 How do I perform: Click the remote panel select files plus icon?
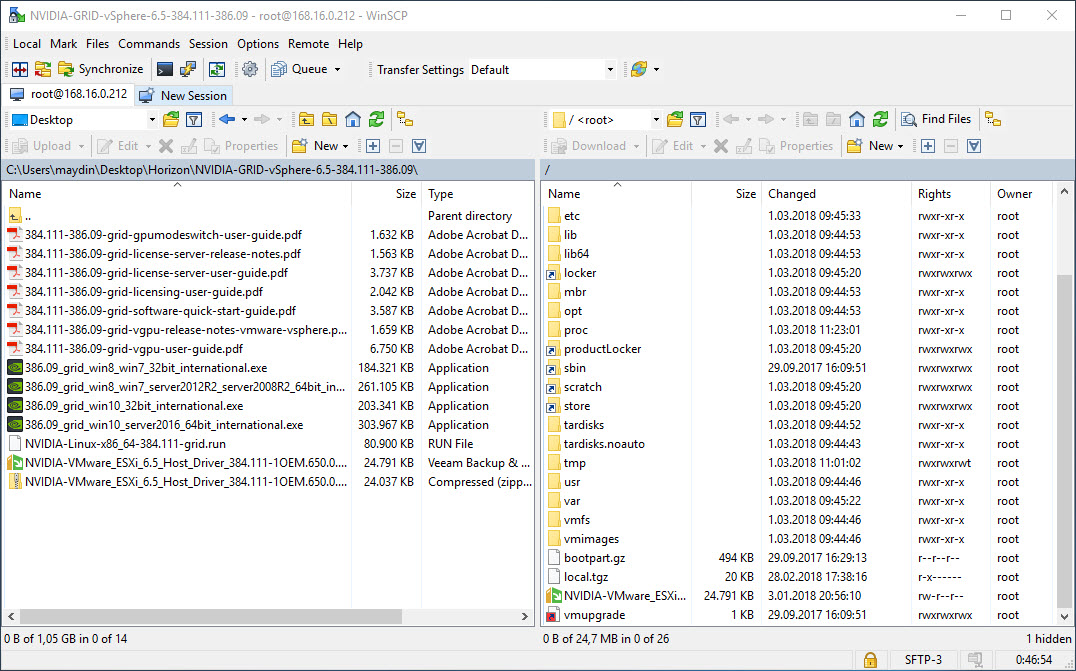pos(928,146)
